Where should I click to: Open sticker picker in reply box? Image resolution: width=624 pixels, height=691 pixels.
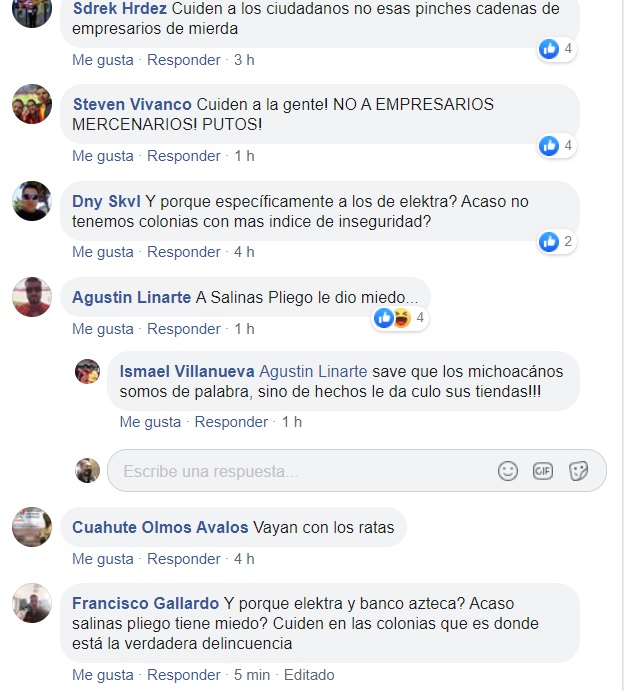578,471
